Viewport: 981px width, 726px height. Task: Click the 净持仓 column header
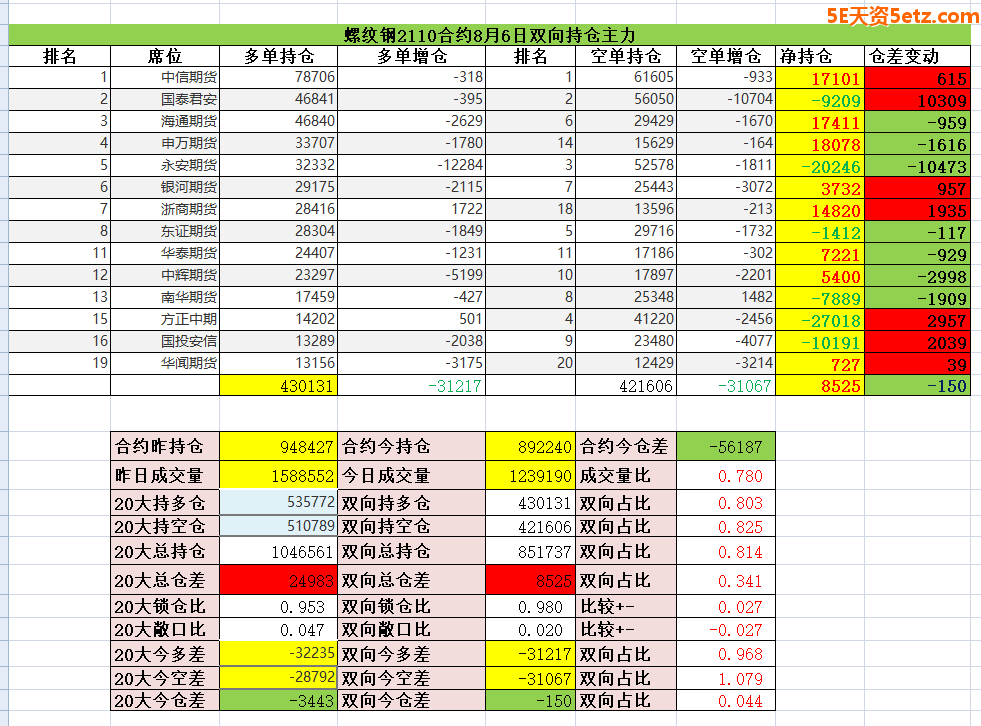coord(820,56)
